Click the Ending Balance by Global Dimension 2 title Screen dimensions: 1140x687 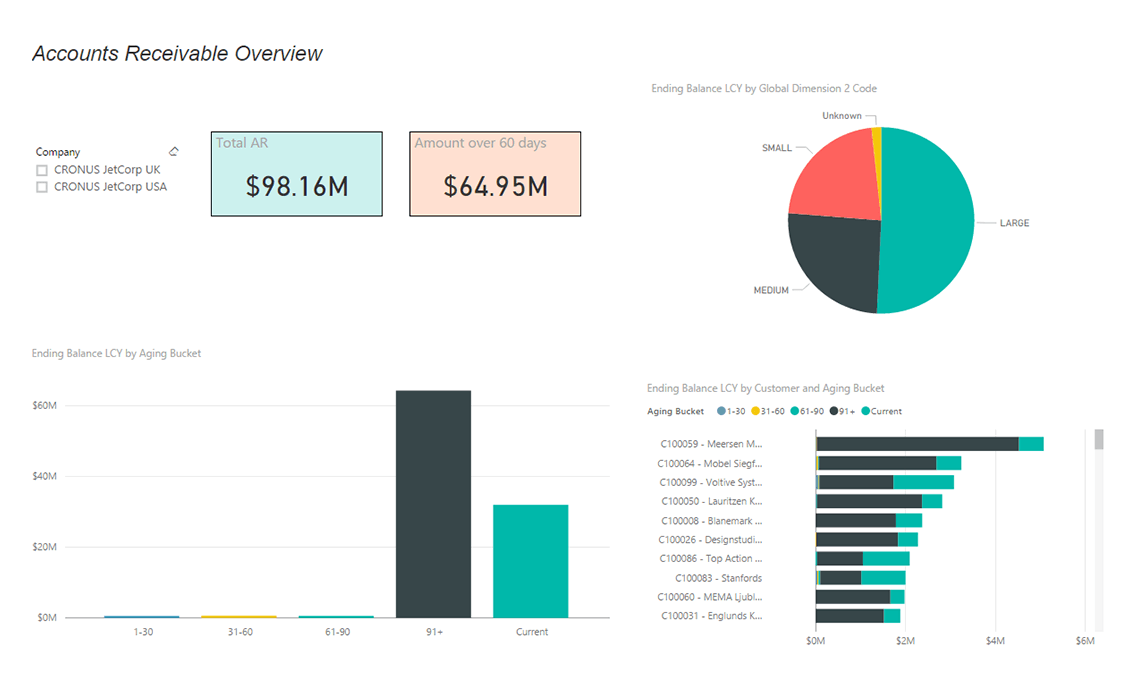[x=764, y=89]
